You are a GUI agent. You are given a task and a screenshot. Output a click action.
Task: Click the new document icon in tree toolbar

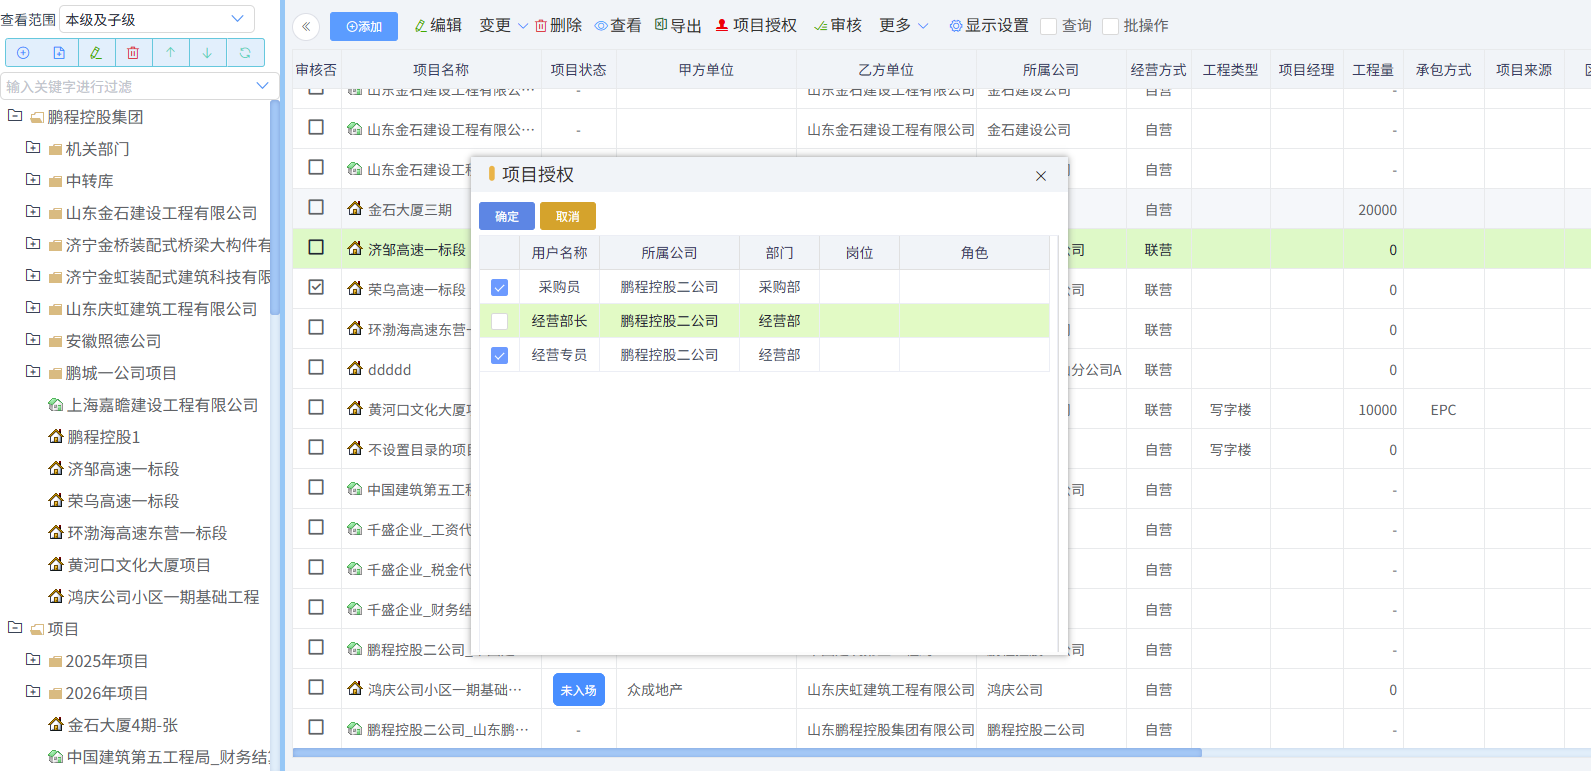(59, 53)
